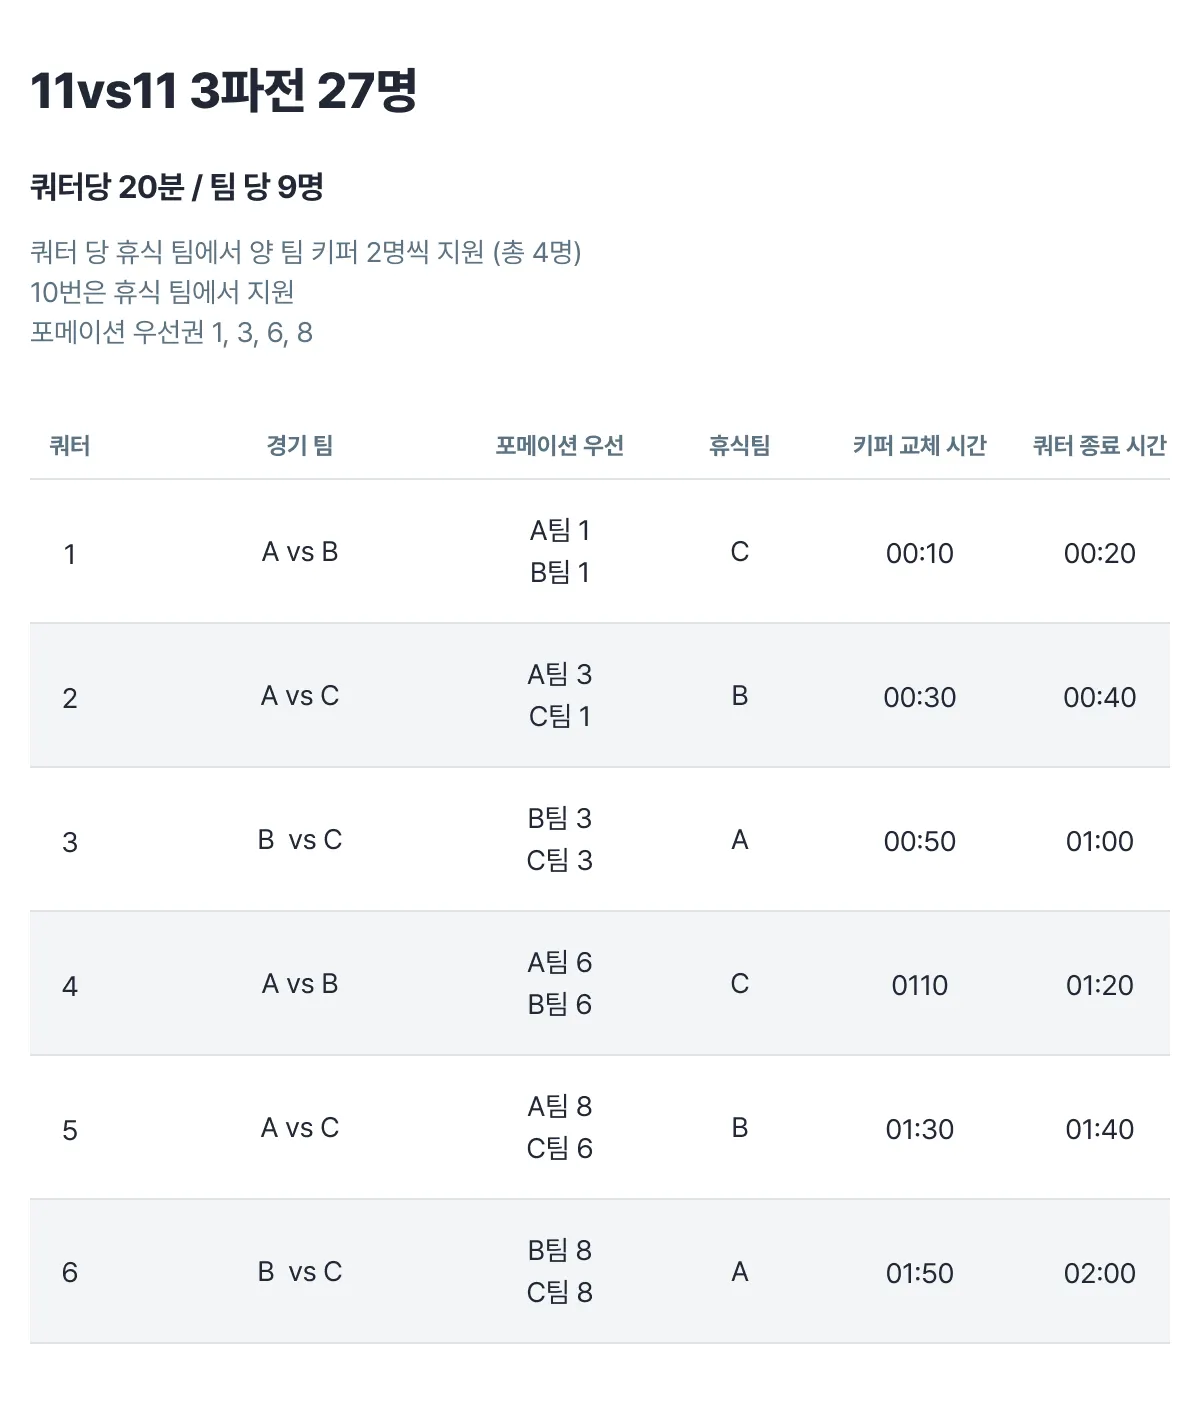Click rest team "A" in quarter 3 row

pos(739,840)
